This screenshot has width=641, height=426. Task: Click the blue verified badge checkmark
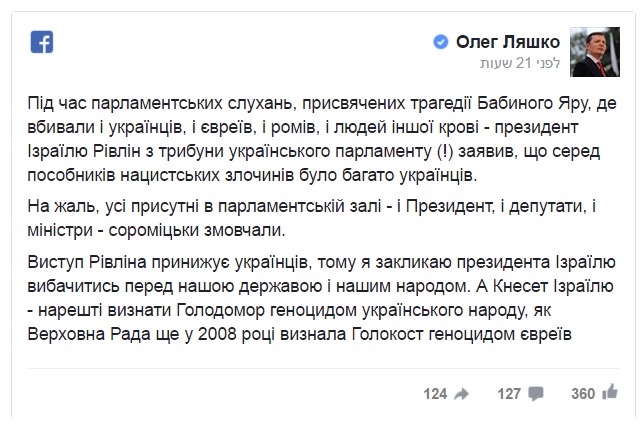coord(440,42)
